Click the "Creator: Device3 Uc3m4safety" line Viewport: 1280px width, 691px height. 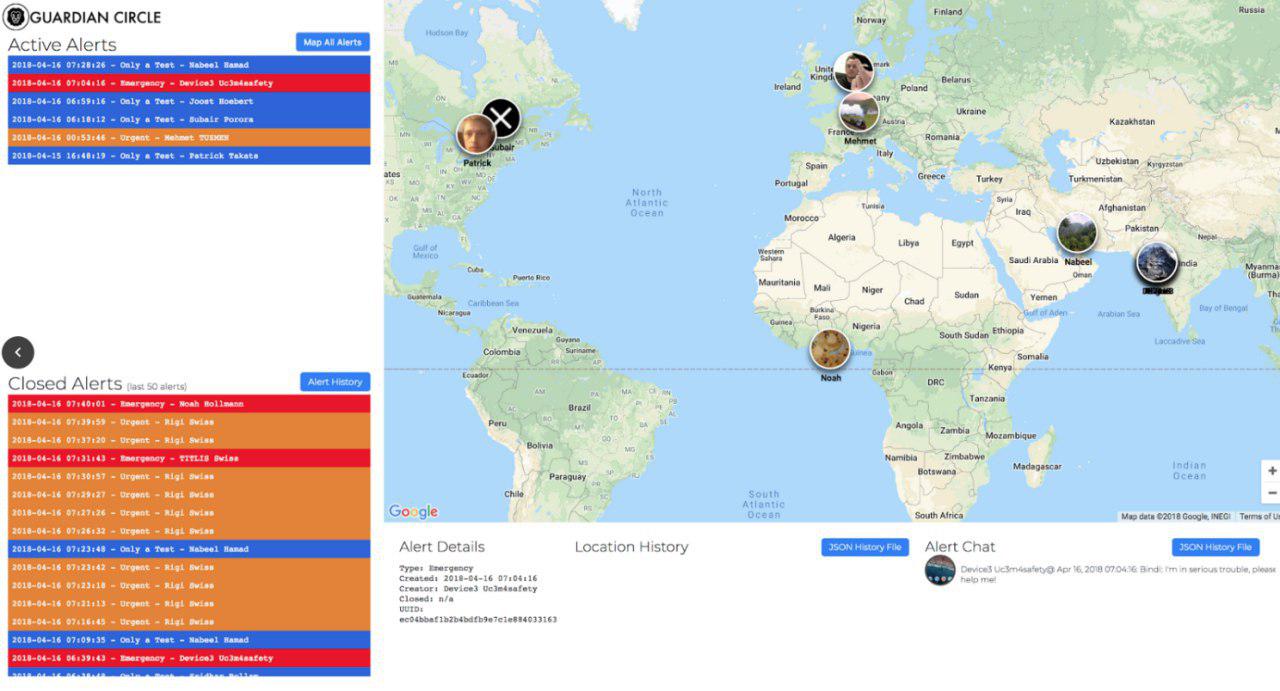[x=468, y=588]
